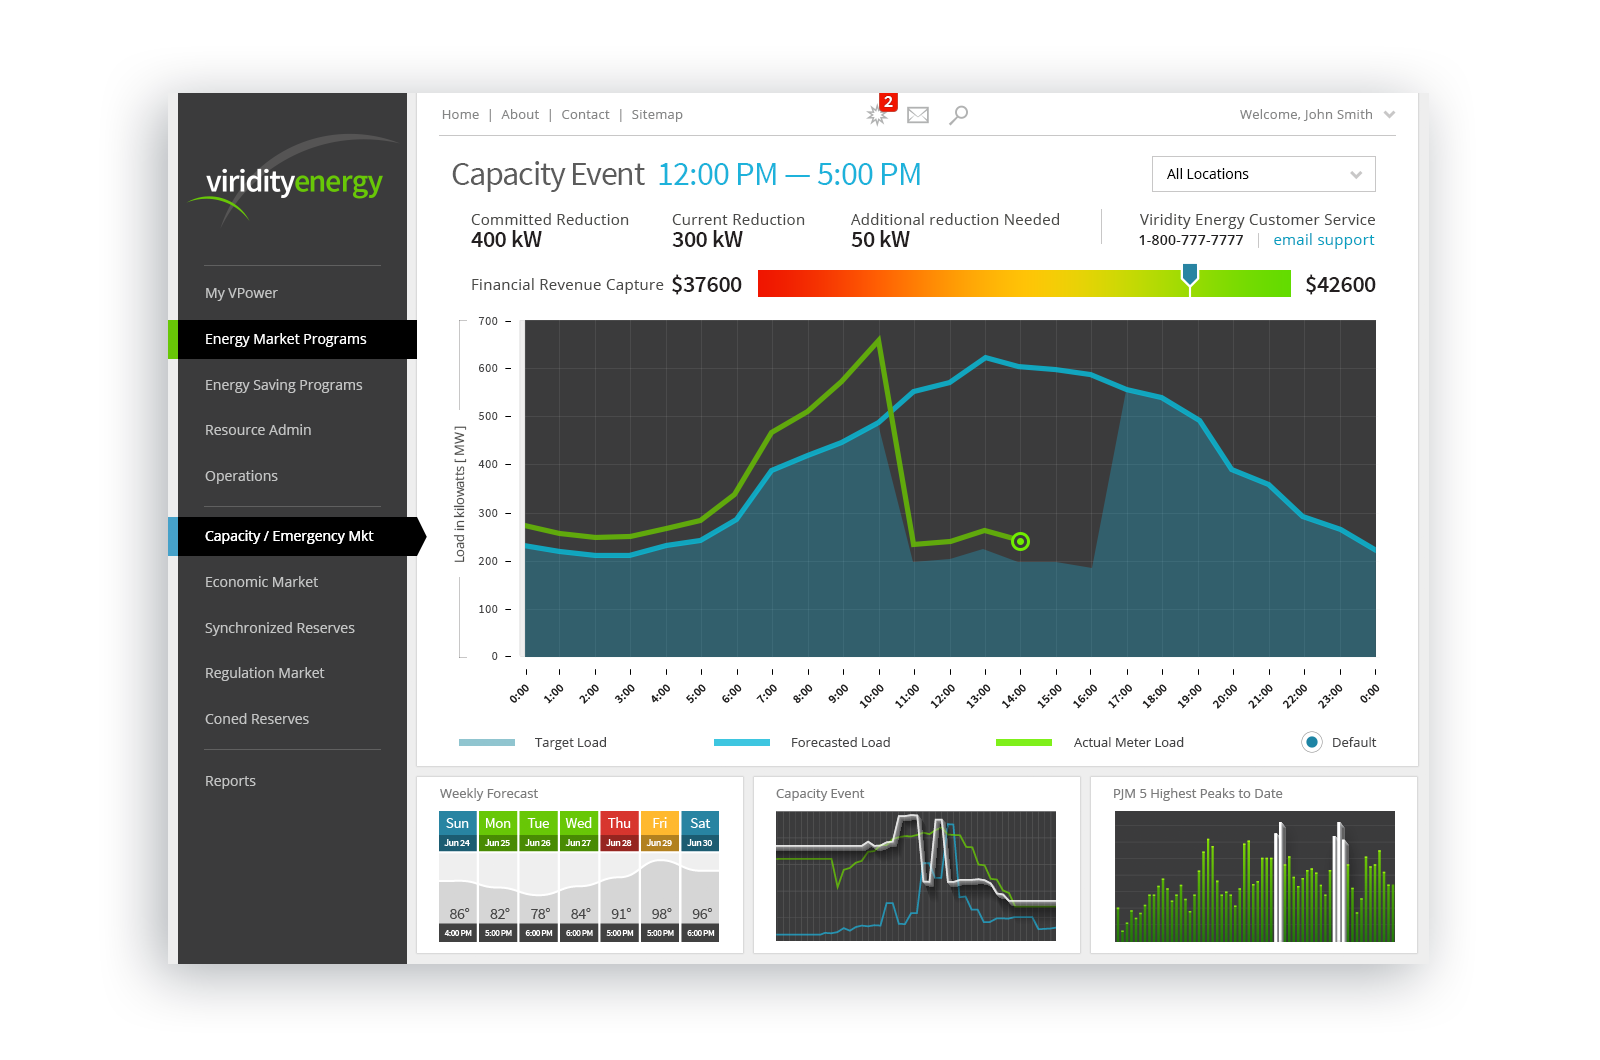This screenshot has width=1600, height=1060.
Task: Open the mail envelope icon
Action: click(x=918, y=115)
